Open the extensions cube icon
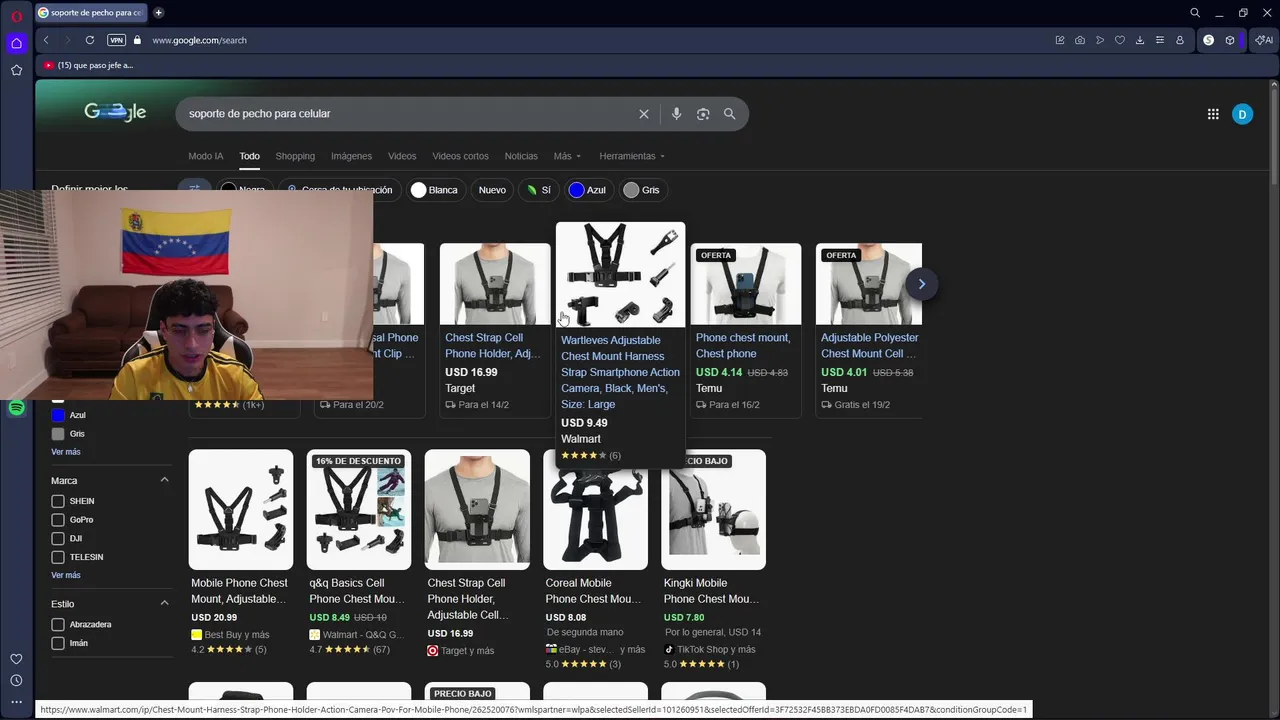The image size is (1280, 720). tap(1230, 40)
